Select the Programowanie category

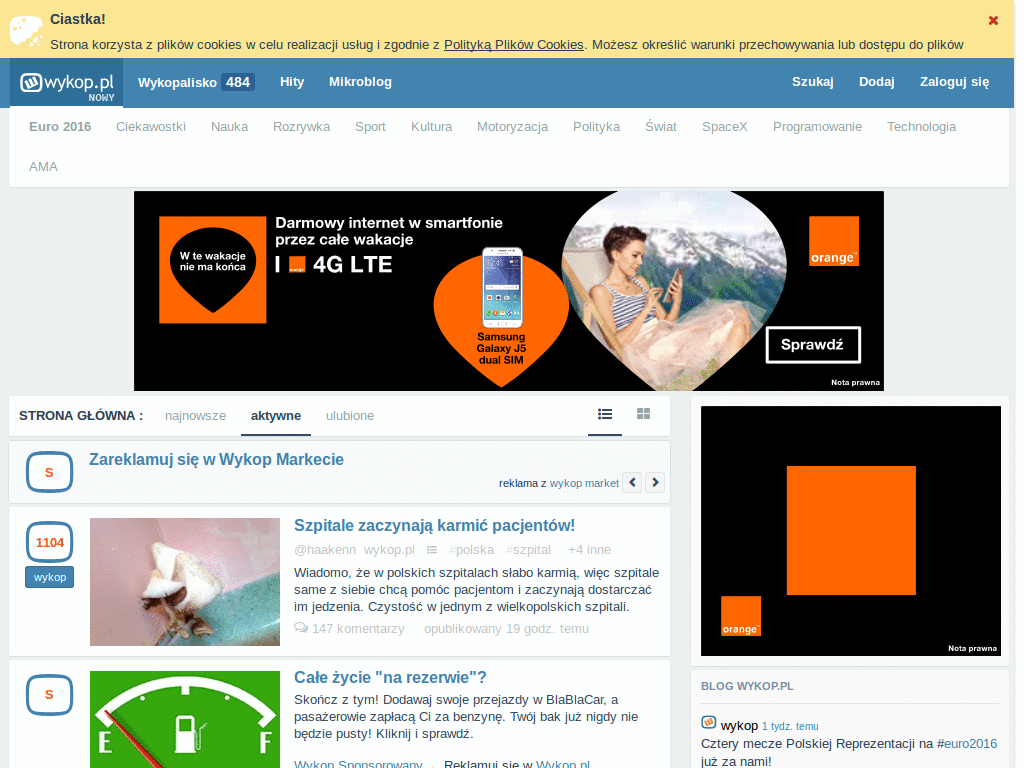(817, 127)
